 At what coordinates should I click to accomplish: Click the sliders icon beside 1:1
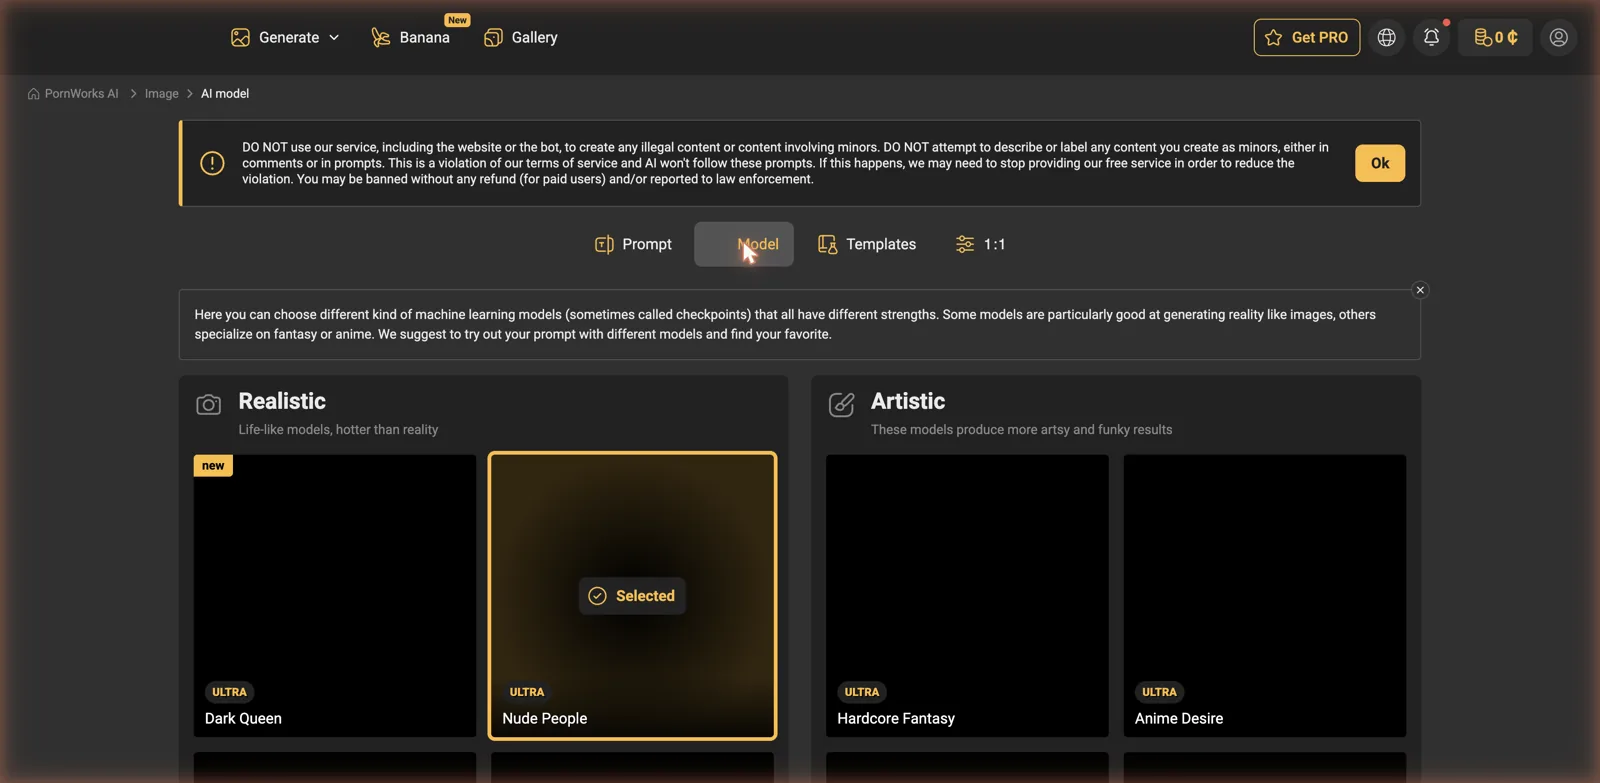click(x=965, y=244)
